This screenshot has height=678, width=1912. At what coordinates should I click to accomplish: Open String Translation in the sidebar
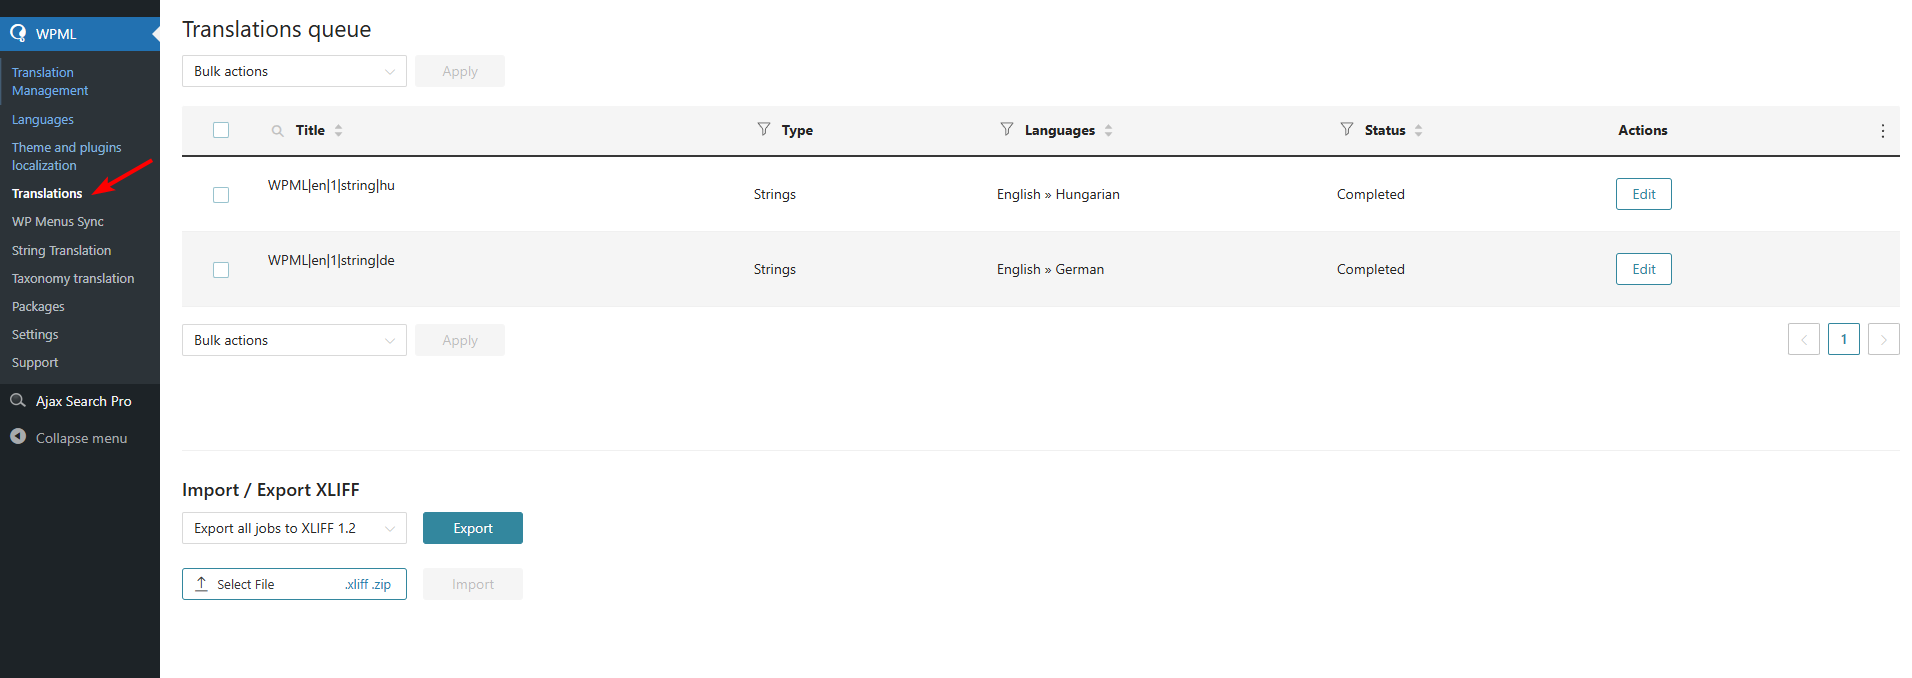click(x=61, y=251)
